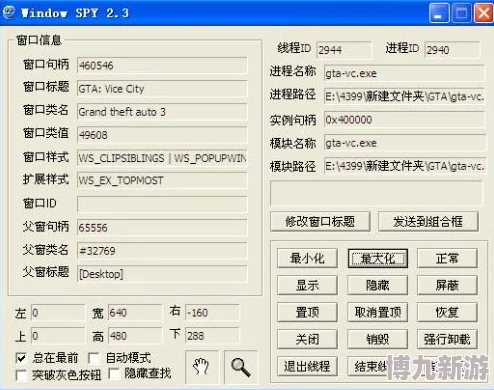Click the 右 field showing -160
This screenshot has height=390, width=494.
click(x=212, y=313)
